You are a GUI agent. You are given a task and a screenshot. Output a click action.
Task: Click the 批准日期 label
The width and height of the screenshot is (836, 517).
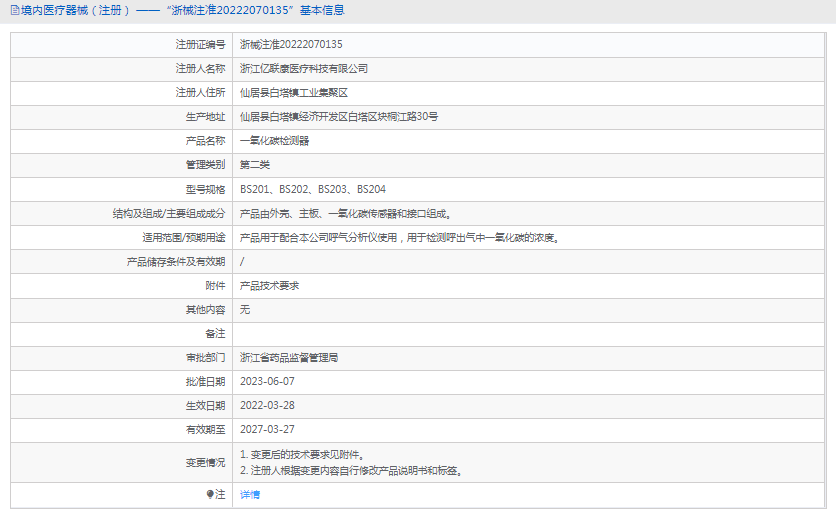click(x=205, y=382)
